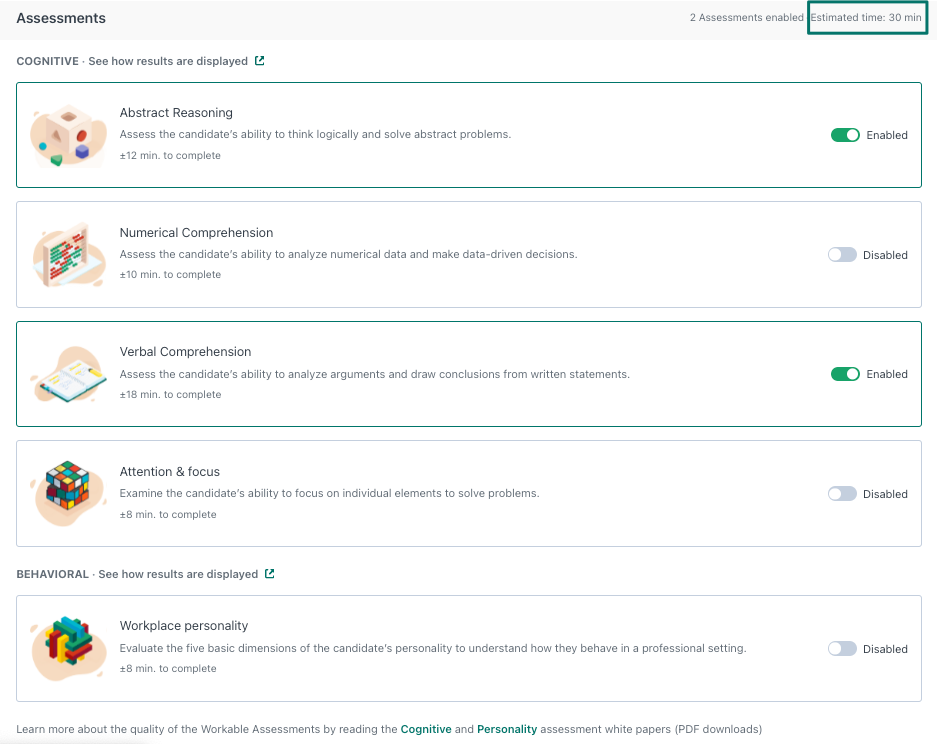Download the Cognitive white paper
This screenshot has width=937, height=744.
[426, 729]
